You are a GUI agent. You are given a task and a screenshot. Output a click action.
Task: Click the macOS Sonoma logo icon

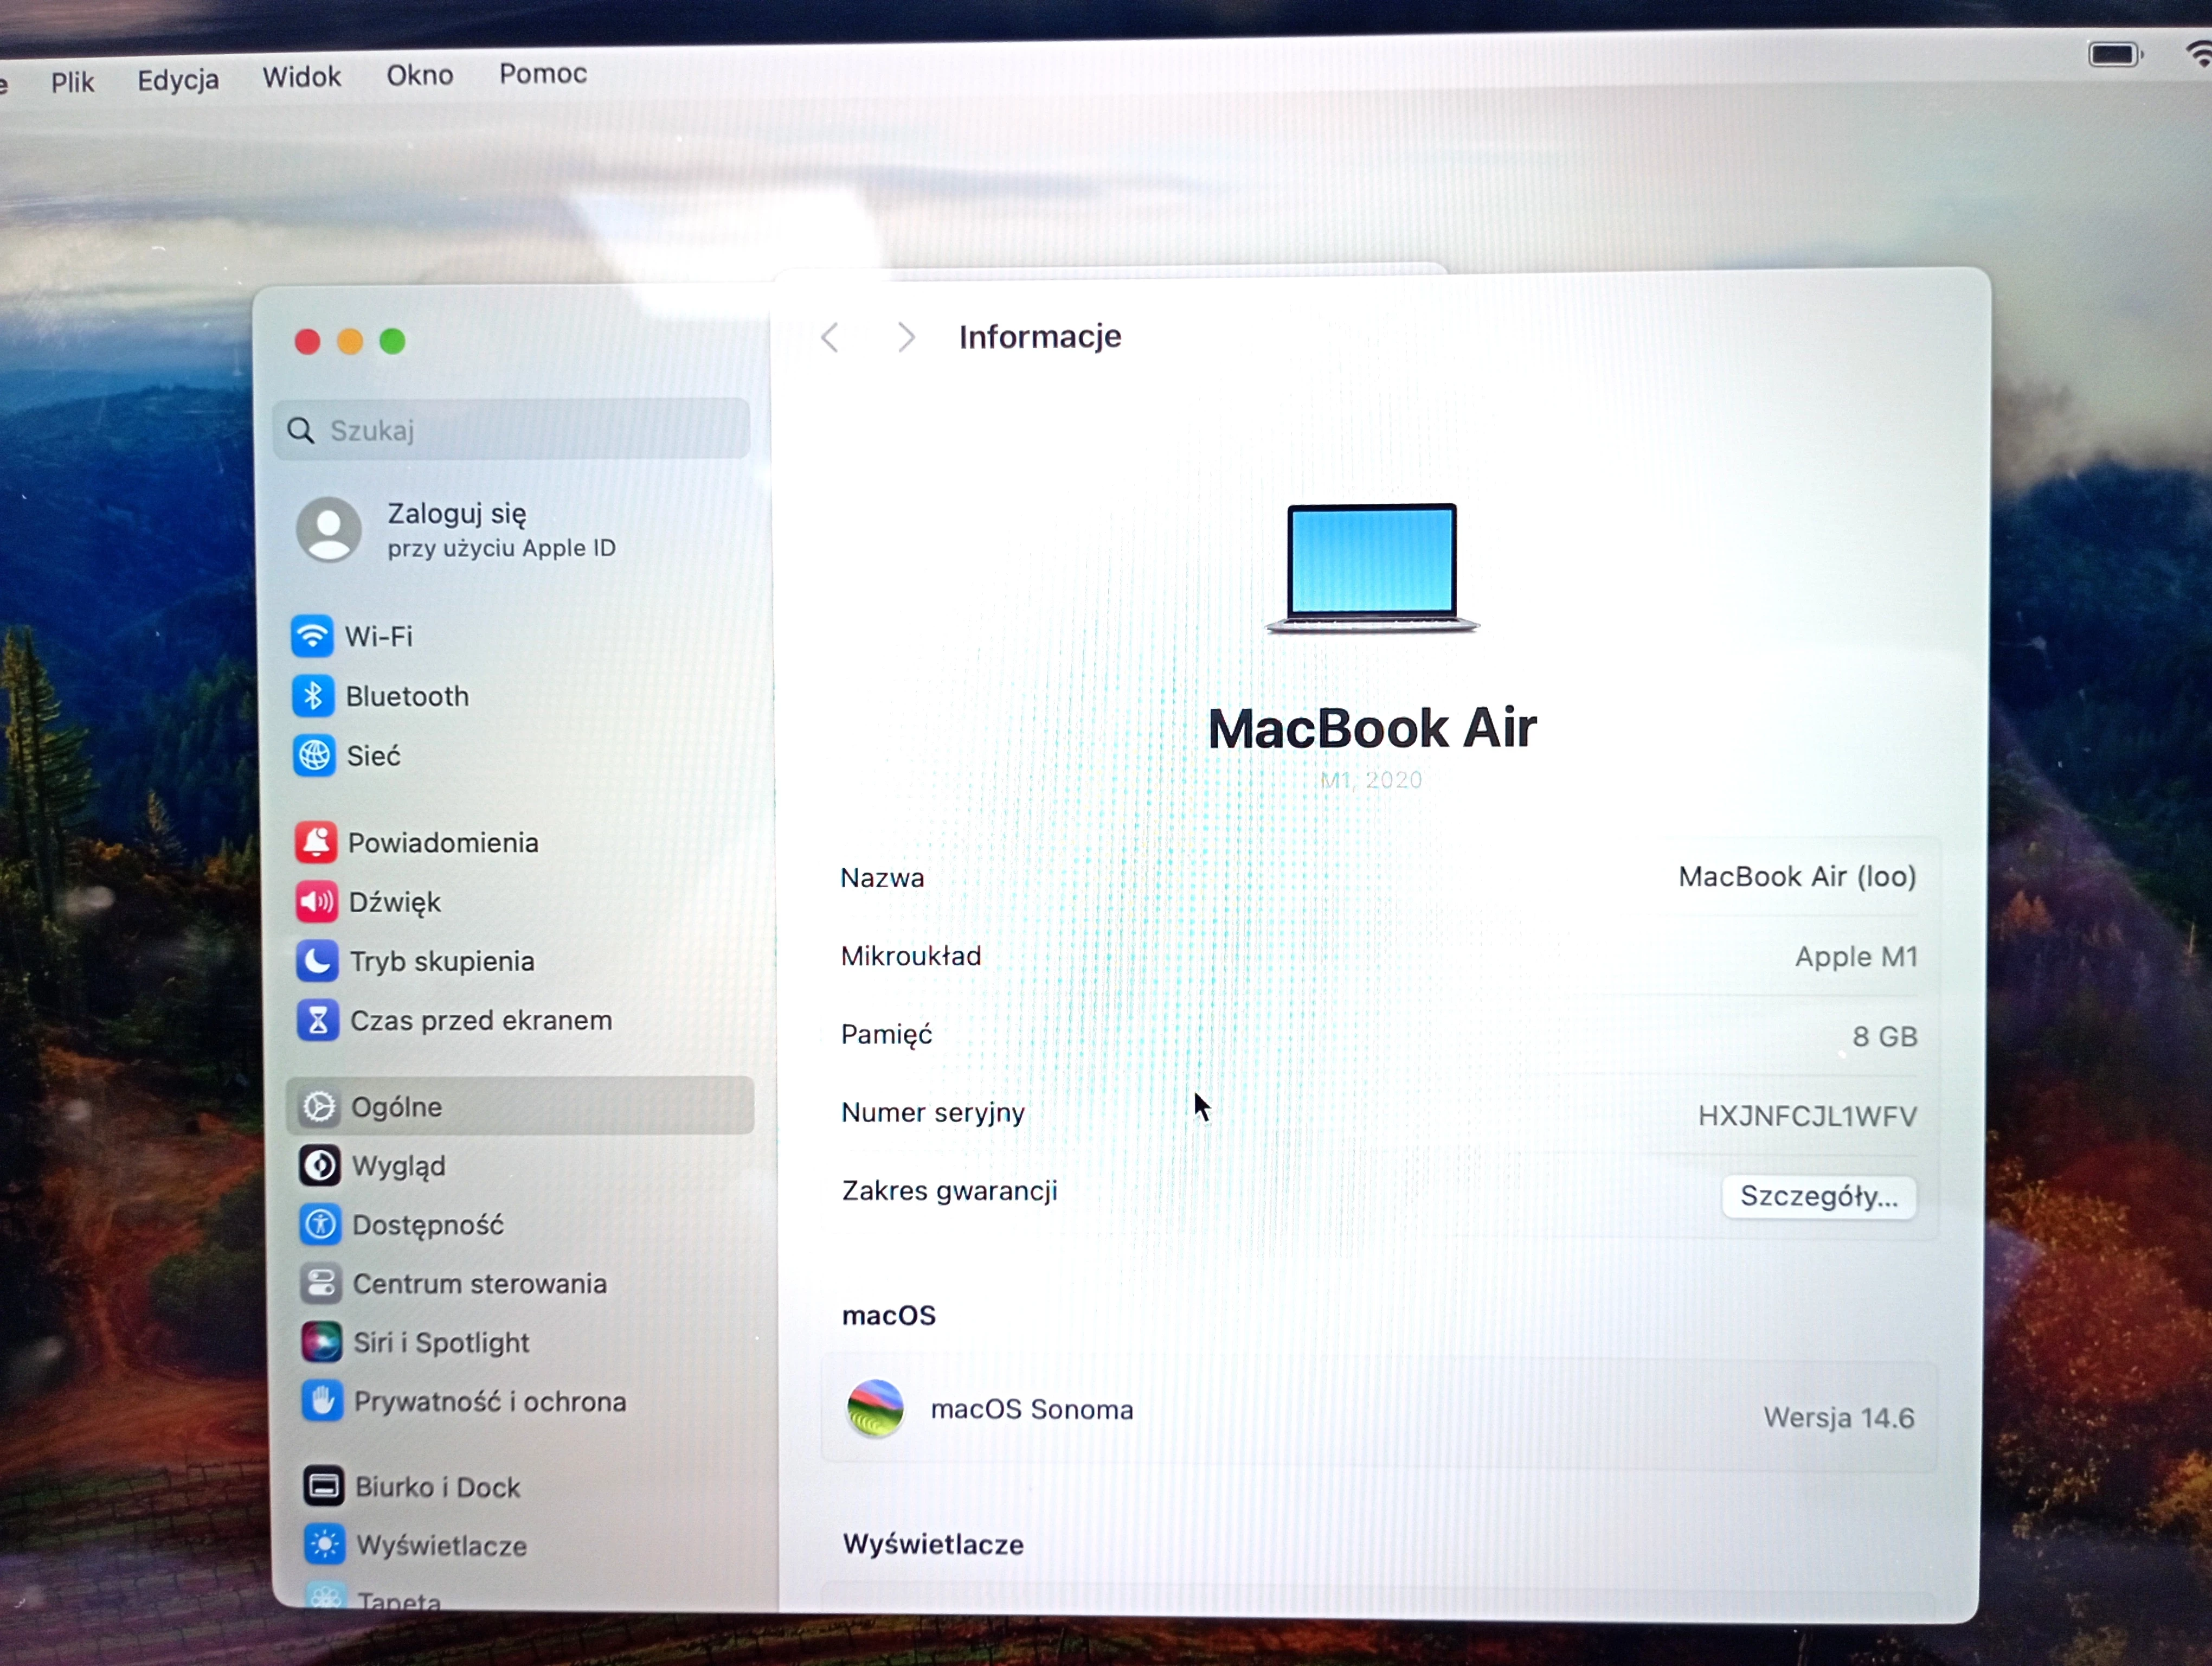click(875, 1408)
